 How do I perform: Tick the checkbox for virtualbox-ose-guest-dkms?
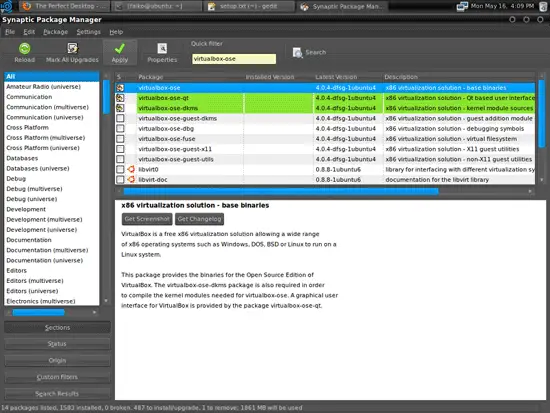(x=120, y=118)
